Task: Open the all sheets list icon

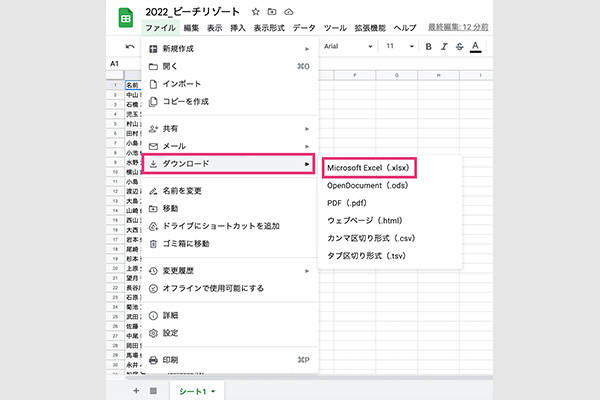Action: (153, 390)
